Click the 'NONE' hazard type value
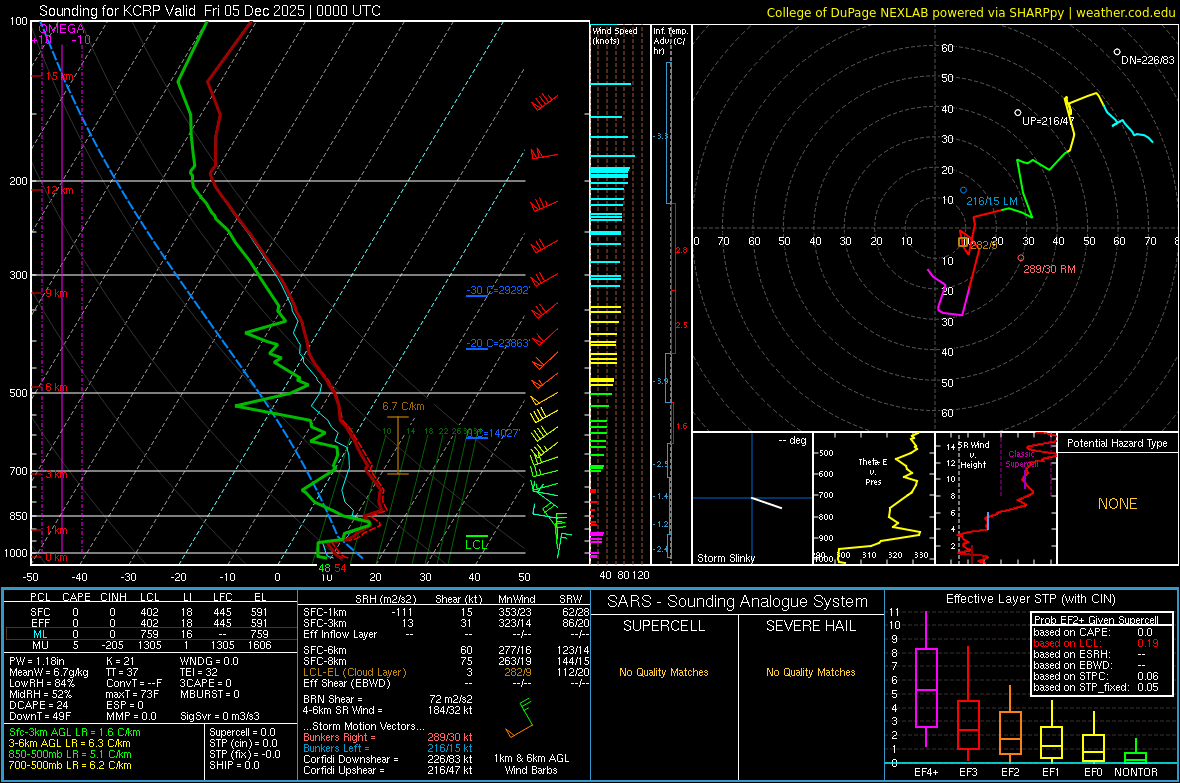The width and height of the screenshot is (1180, 783). click(1117, 504)
